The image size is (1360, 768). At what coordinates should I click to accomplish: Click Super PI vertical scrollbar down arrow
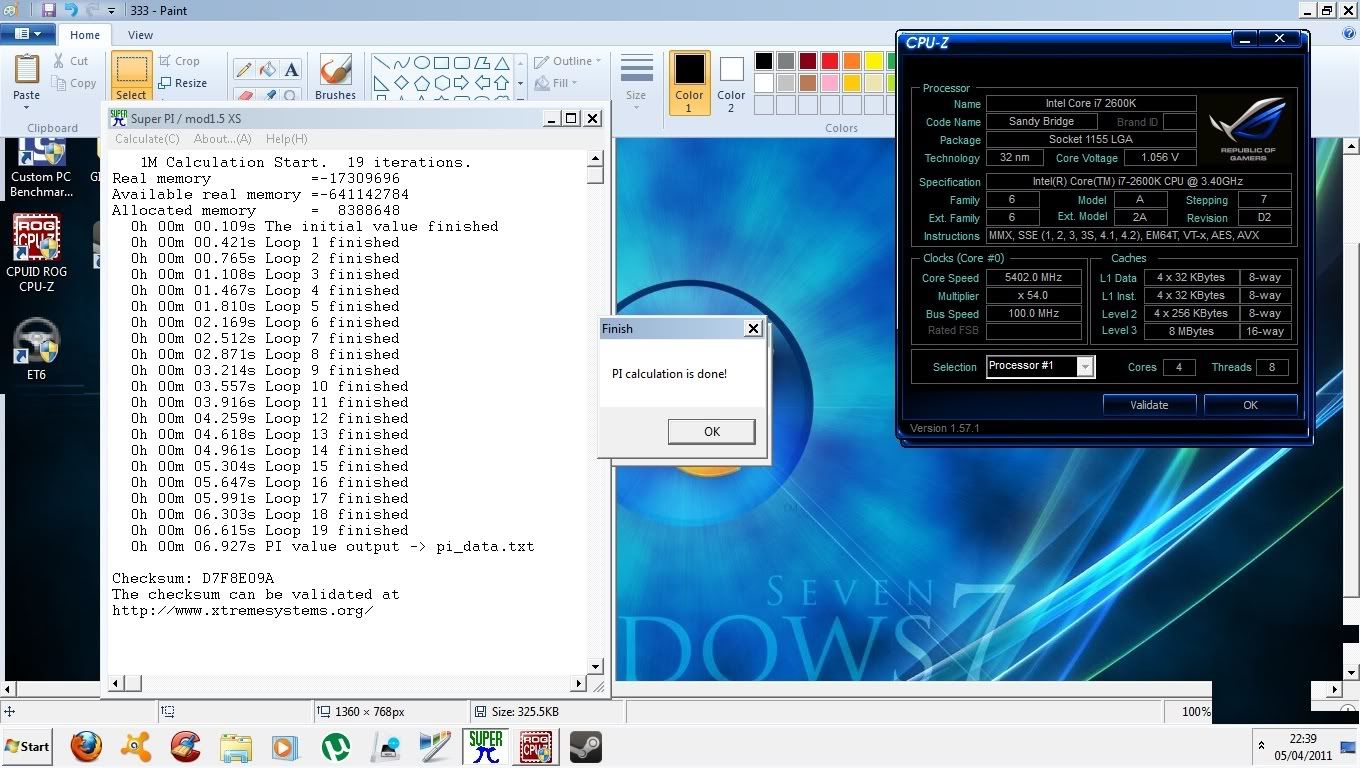(x=595, y=666)
